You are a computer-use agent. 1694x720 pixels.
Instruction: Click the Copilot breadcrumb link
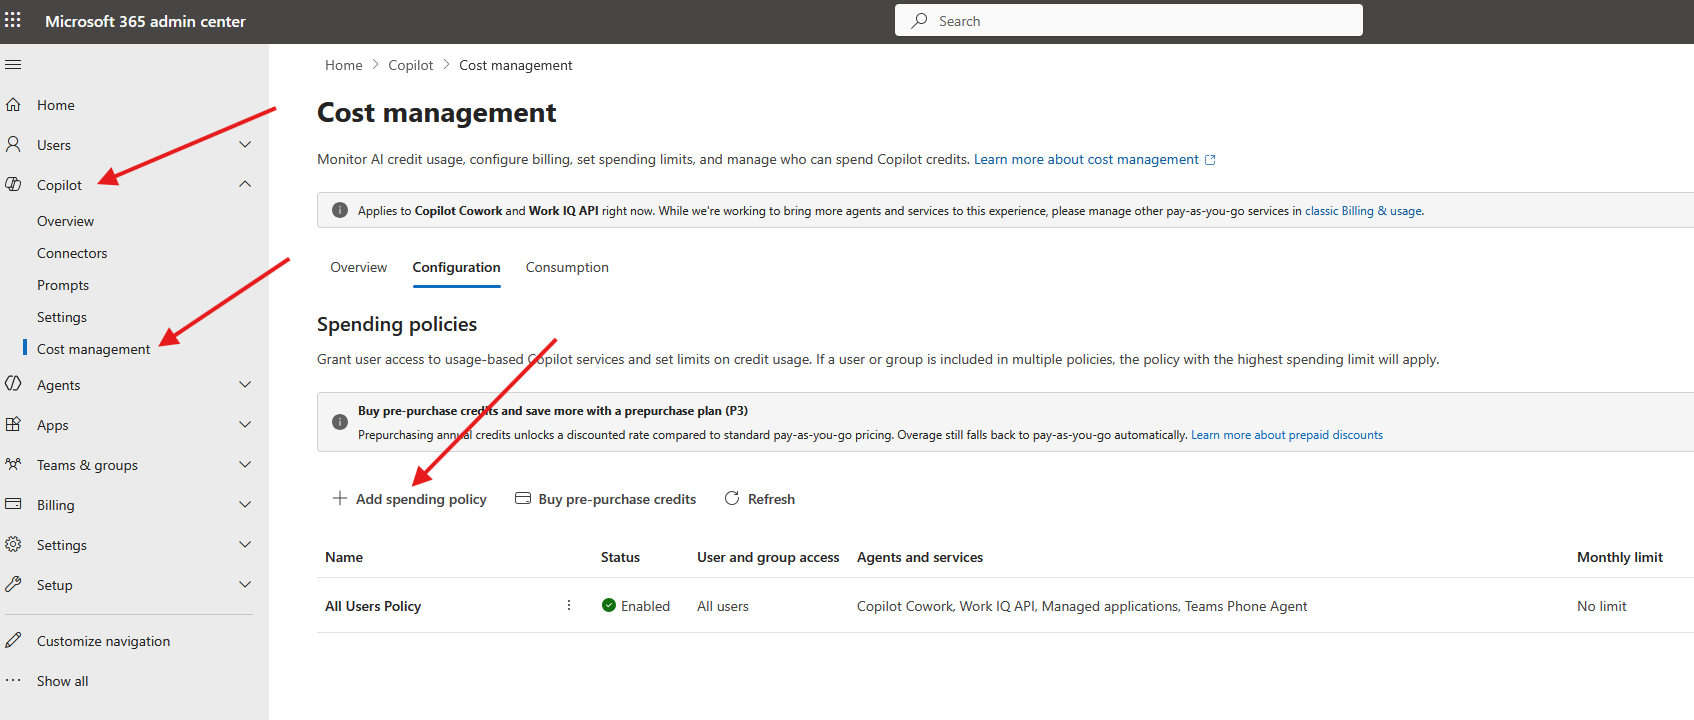point(411,65)
